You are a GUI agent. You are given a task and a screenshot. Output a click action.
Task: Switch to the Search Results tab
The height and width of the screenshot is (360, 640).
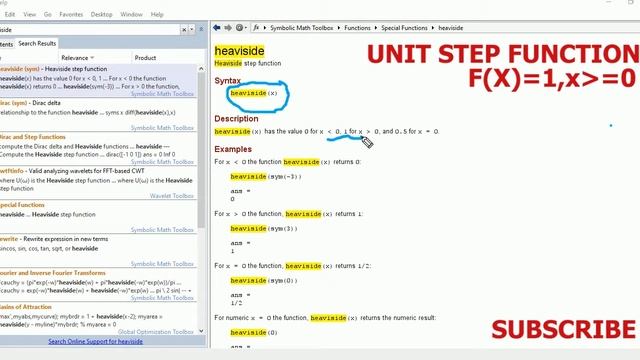(37, 43)
